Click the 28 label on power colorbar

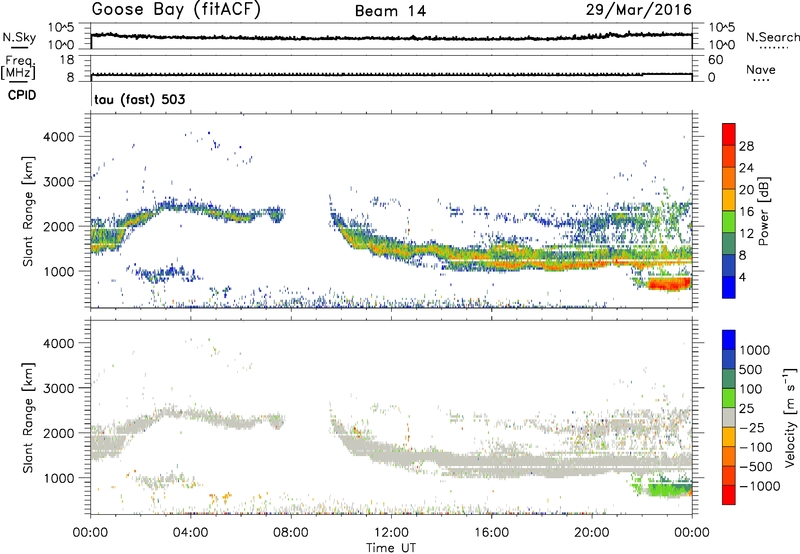[x=746, y=146]
